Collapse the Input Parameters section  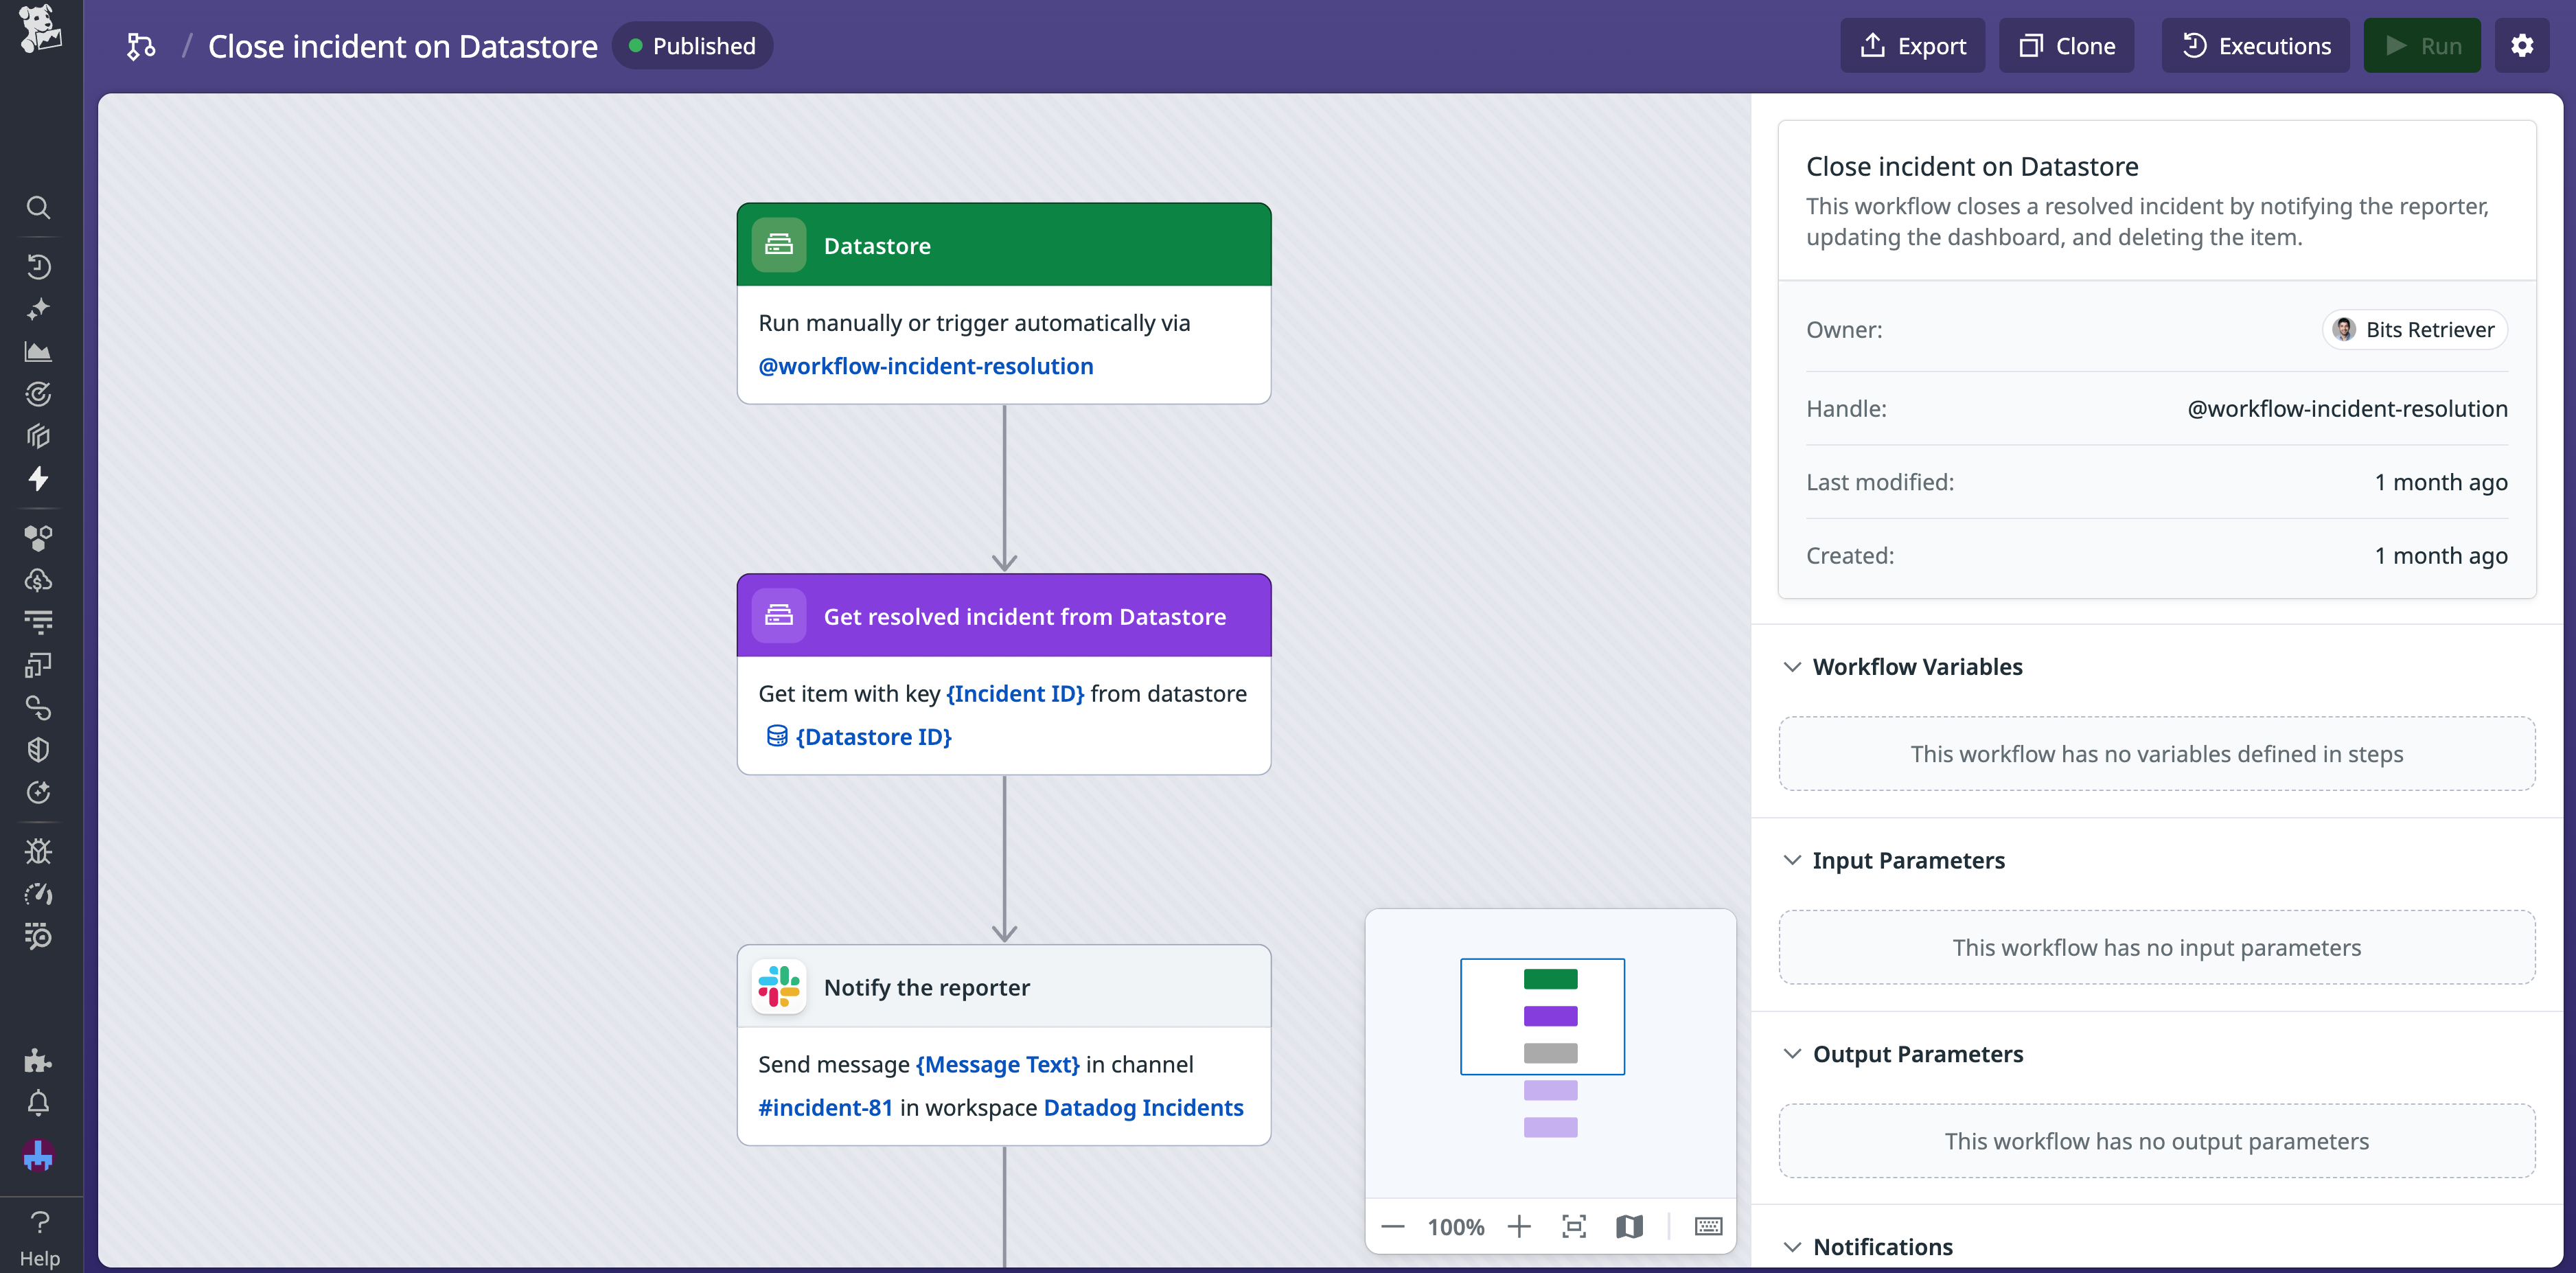pyautogui.click(x=1792, y=860)
